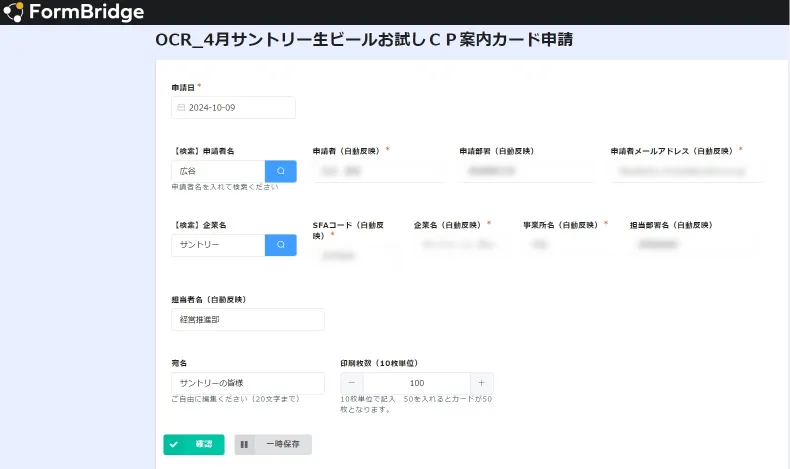790x469 pixels.
Task: Focus the 【検索】申請者名 search input
Action: pyautogui.click(x=218, y=171)
